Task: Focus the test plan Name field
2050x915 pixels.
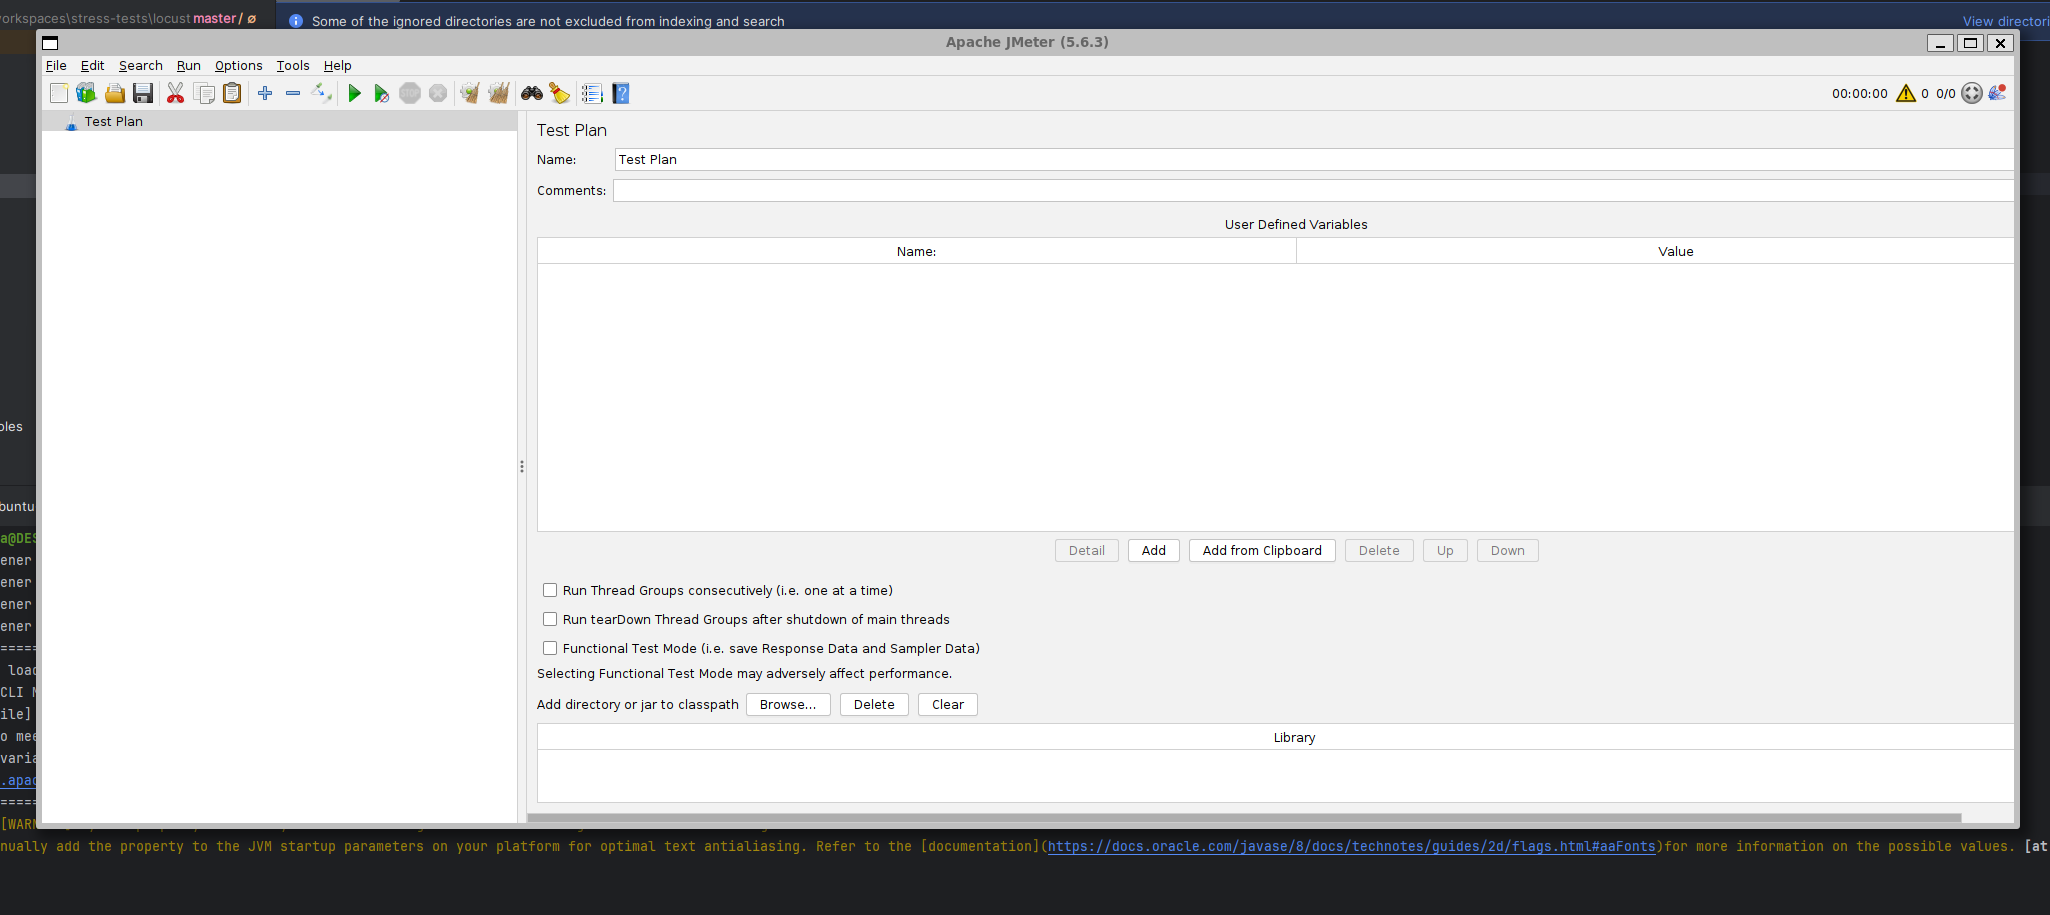Action: pyautogui.click(x=1313, y=159)
